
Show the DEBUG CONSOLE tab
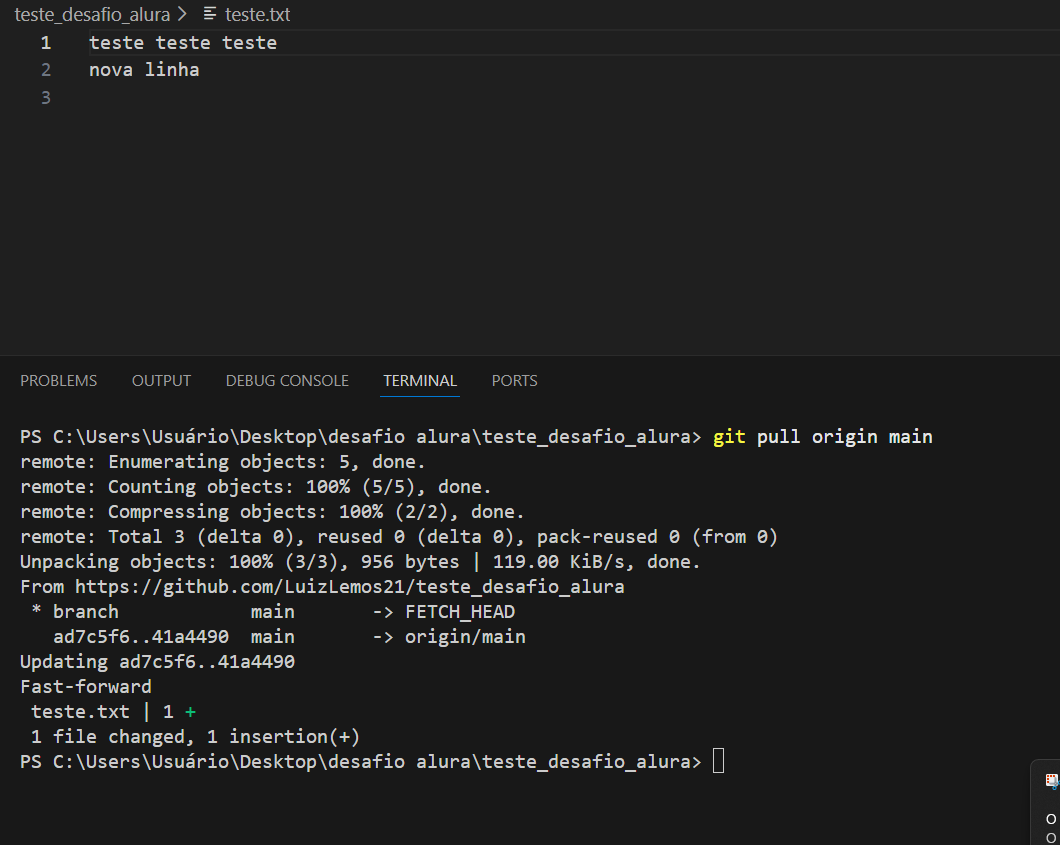tap(287, 381)
